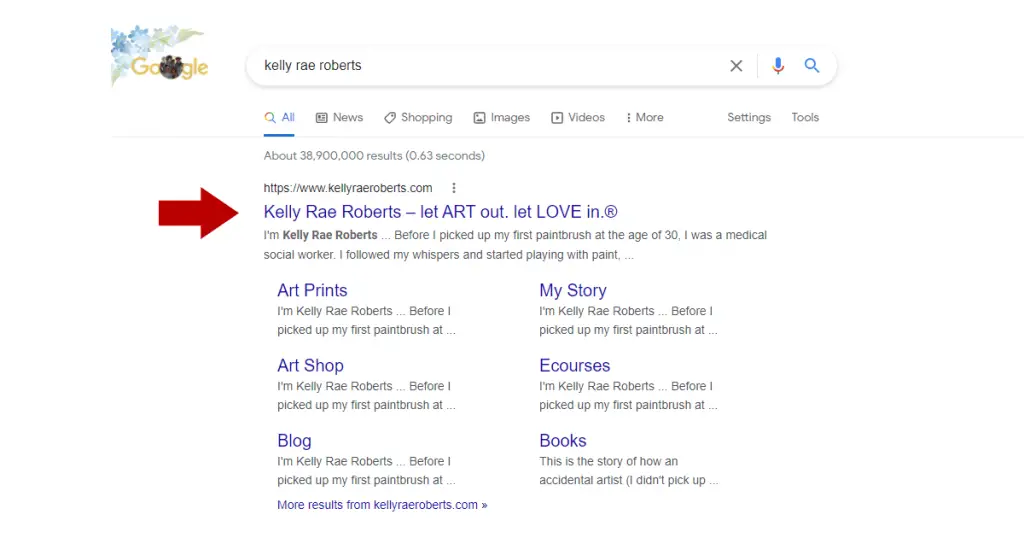The width and height of the screenshot is (1024, 538).
Task: Click the About 38,900,000 results text
Action: point(374,156)
